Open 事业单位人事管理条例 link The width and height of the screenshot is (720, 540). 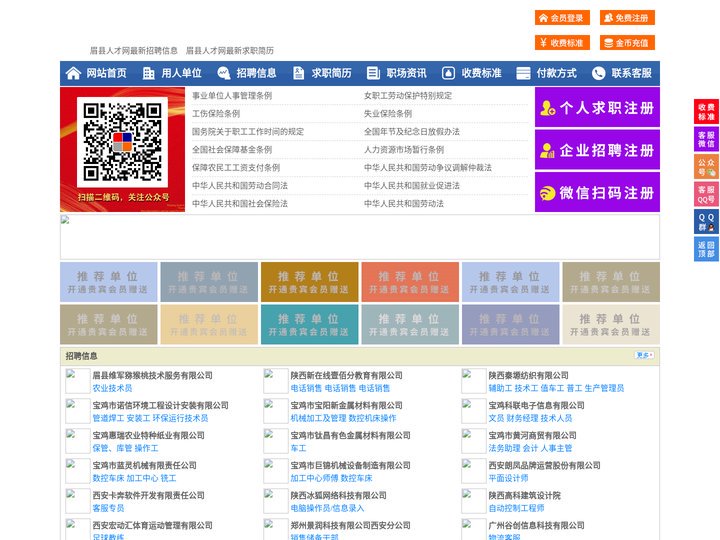(x=232, y=96)
